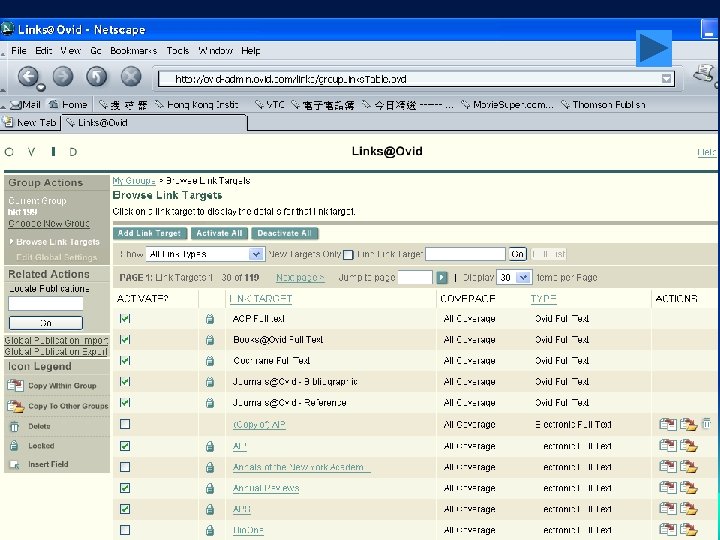Screen dimensions: 720x540
Task: Reload the page with the Reload button
Action: pyautogui.click(x=97, y=76)
